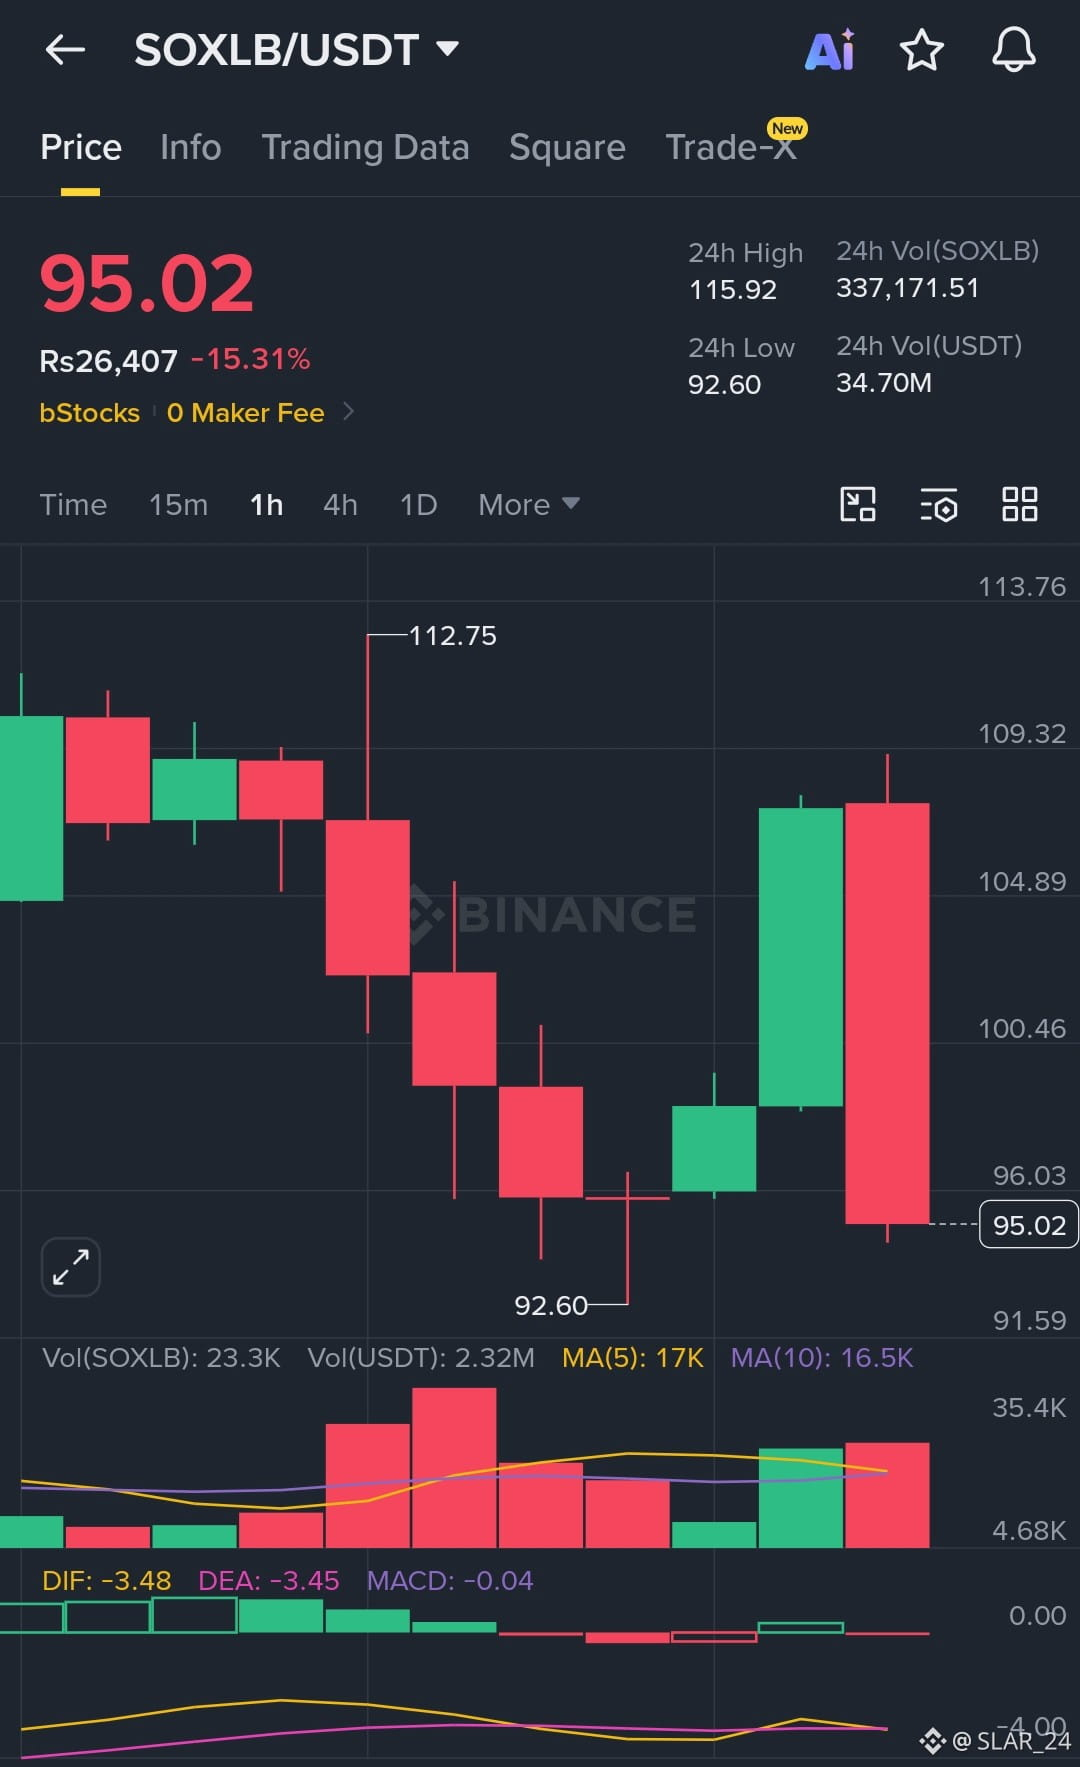
Task: Tap the 24h Low value 92.60
Action: pyautogui.click(x=725, y=385)
